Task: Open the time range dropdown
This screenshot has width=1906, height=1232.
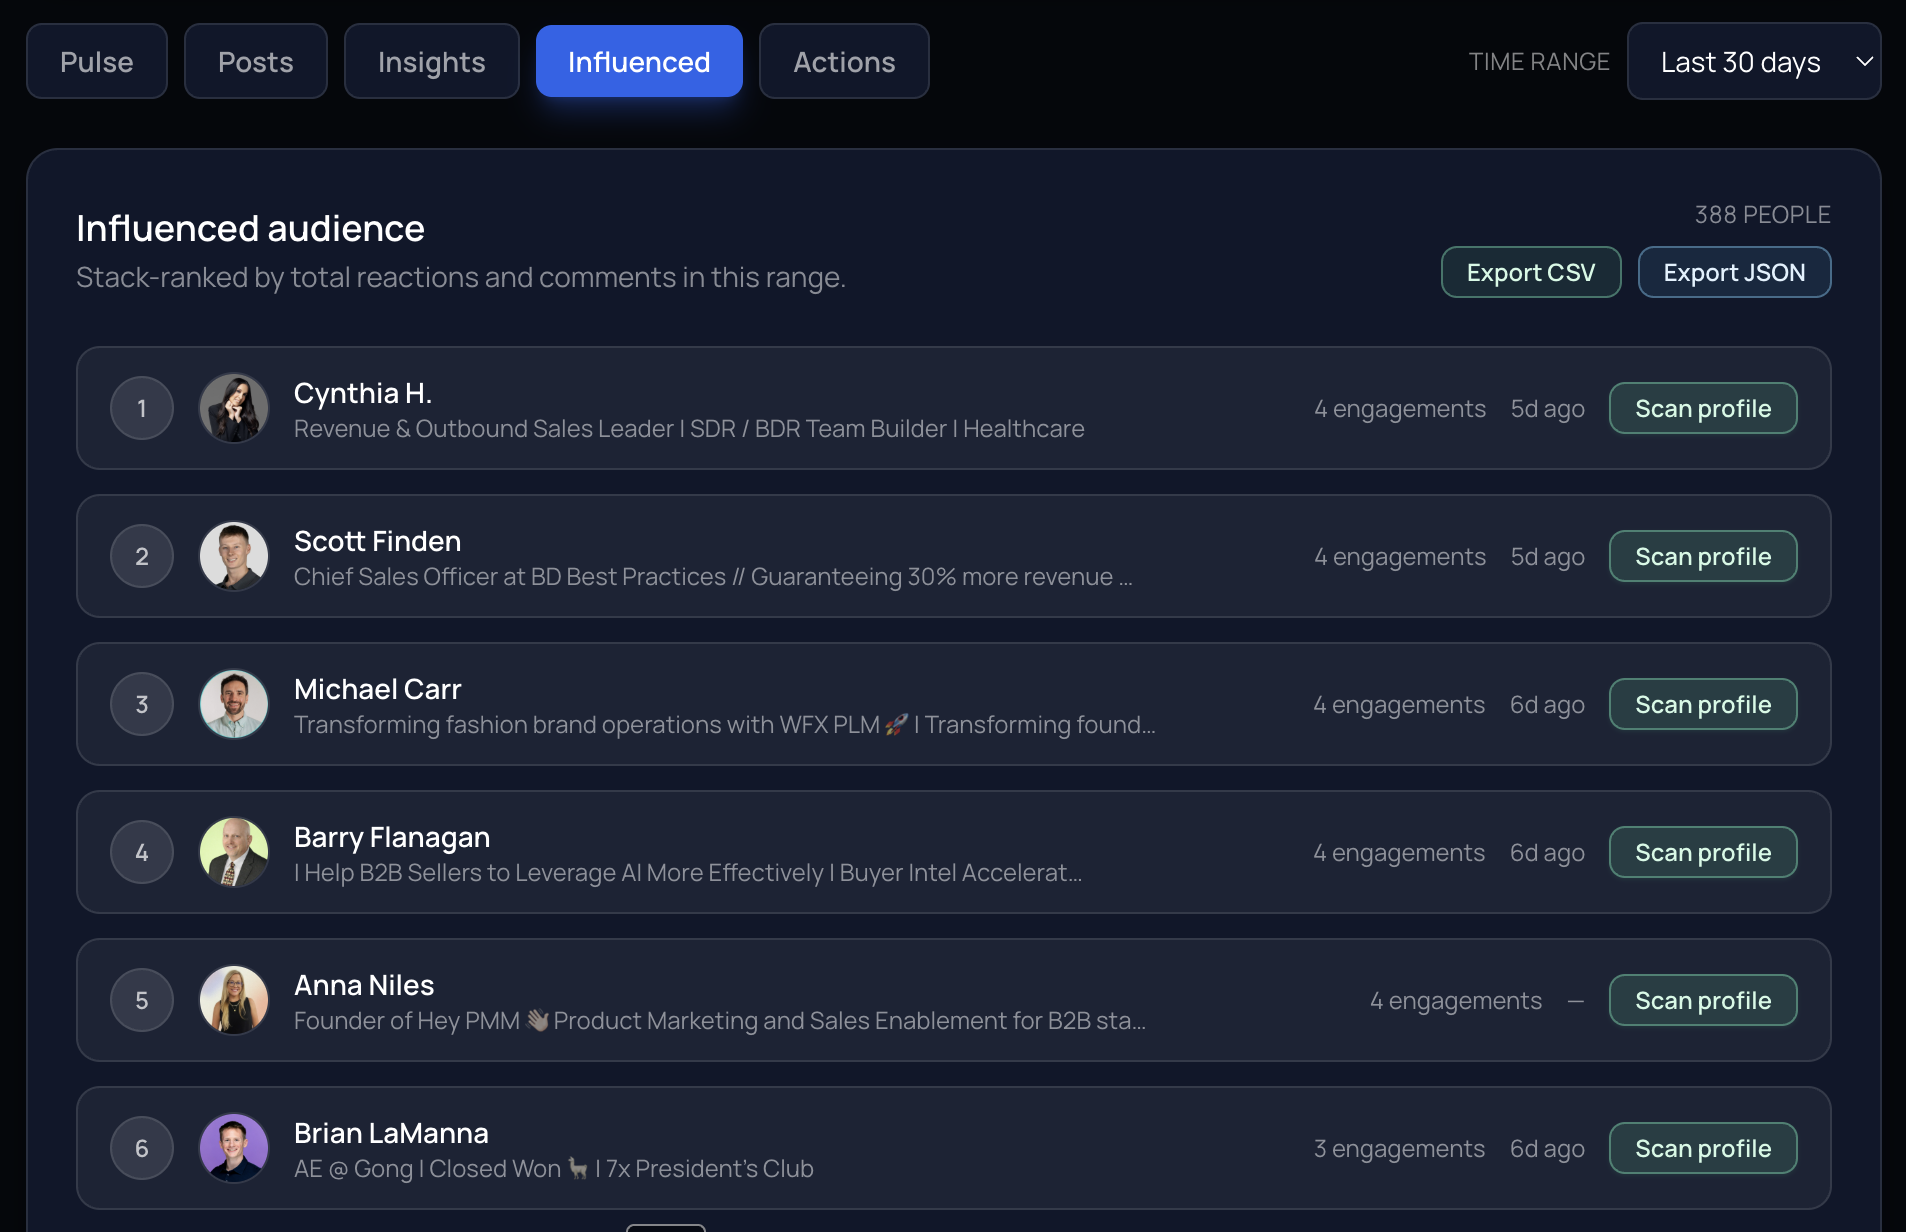Action: [1754, 61]
